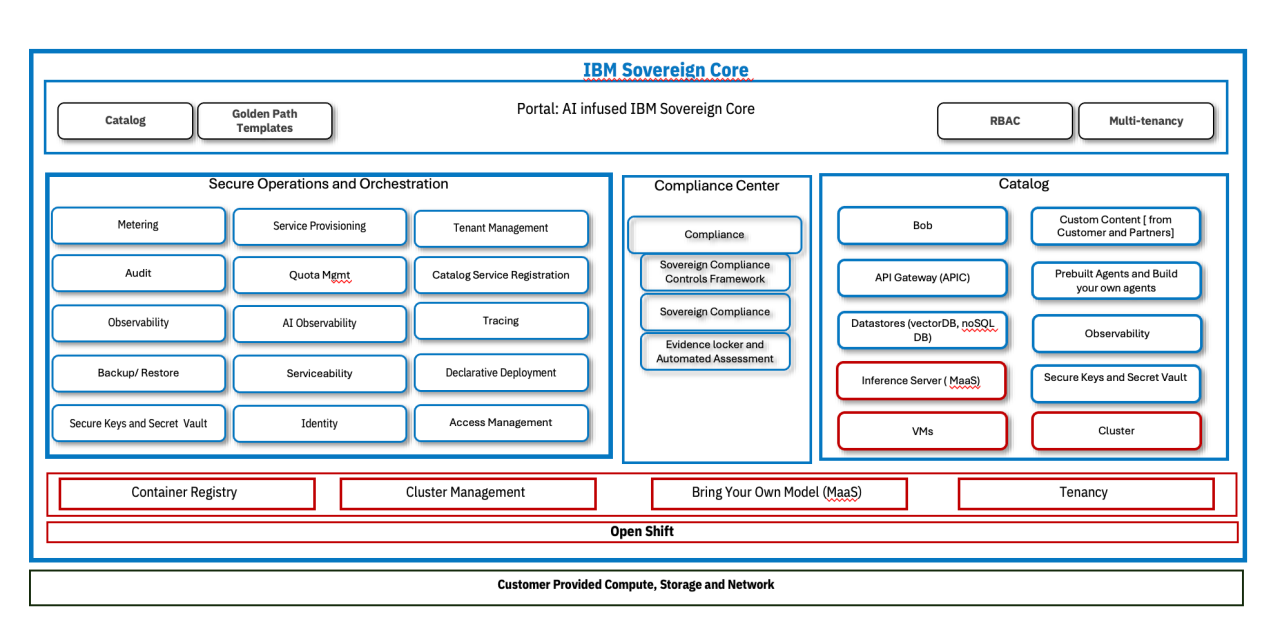Select the Inference Server (MaaS) box
The width and height of the screenshot is (1280, 641).
click(921, 381)
